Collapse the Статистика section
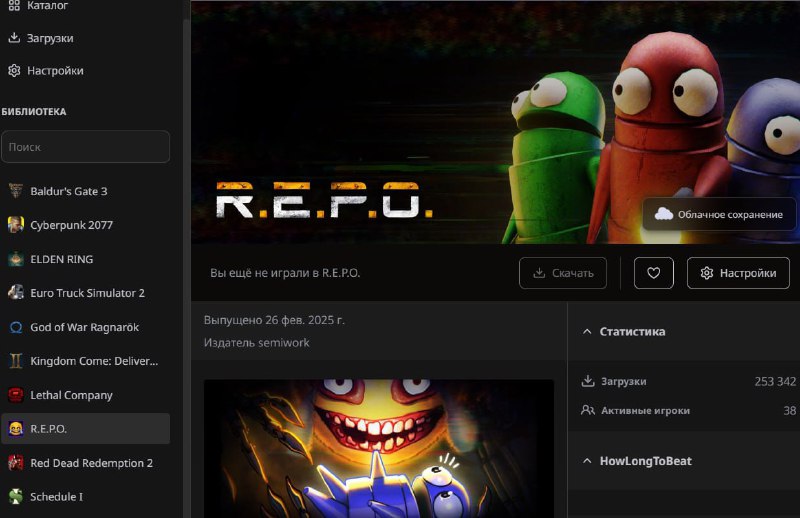Viewport: 800px width, 518px height. 587,332
